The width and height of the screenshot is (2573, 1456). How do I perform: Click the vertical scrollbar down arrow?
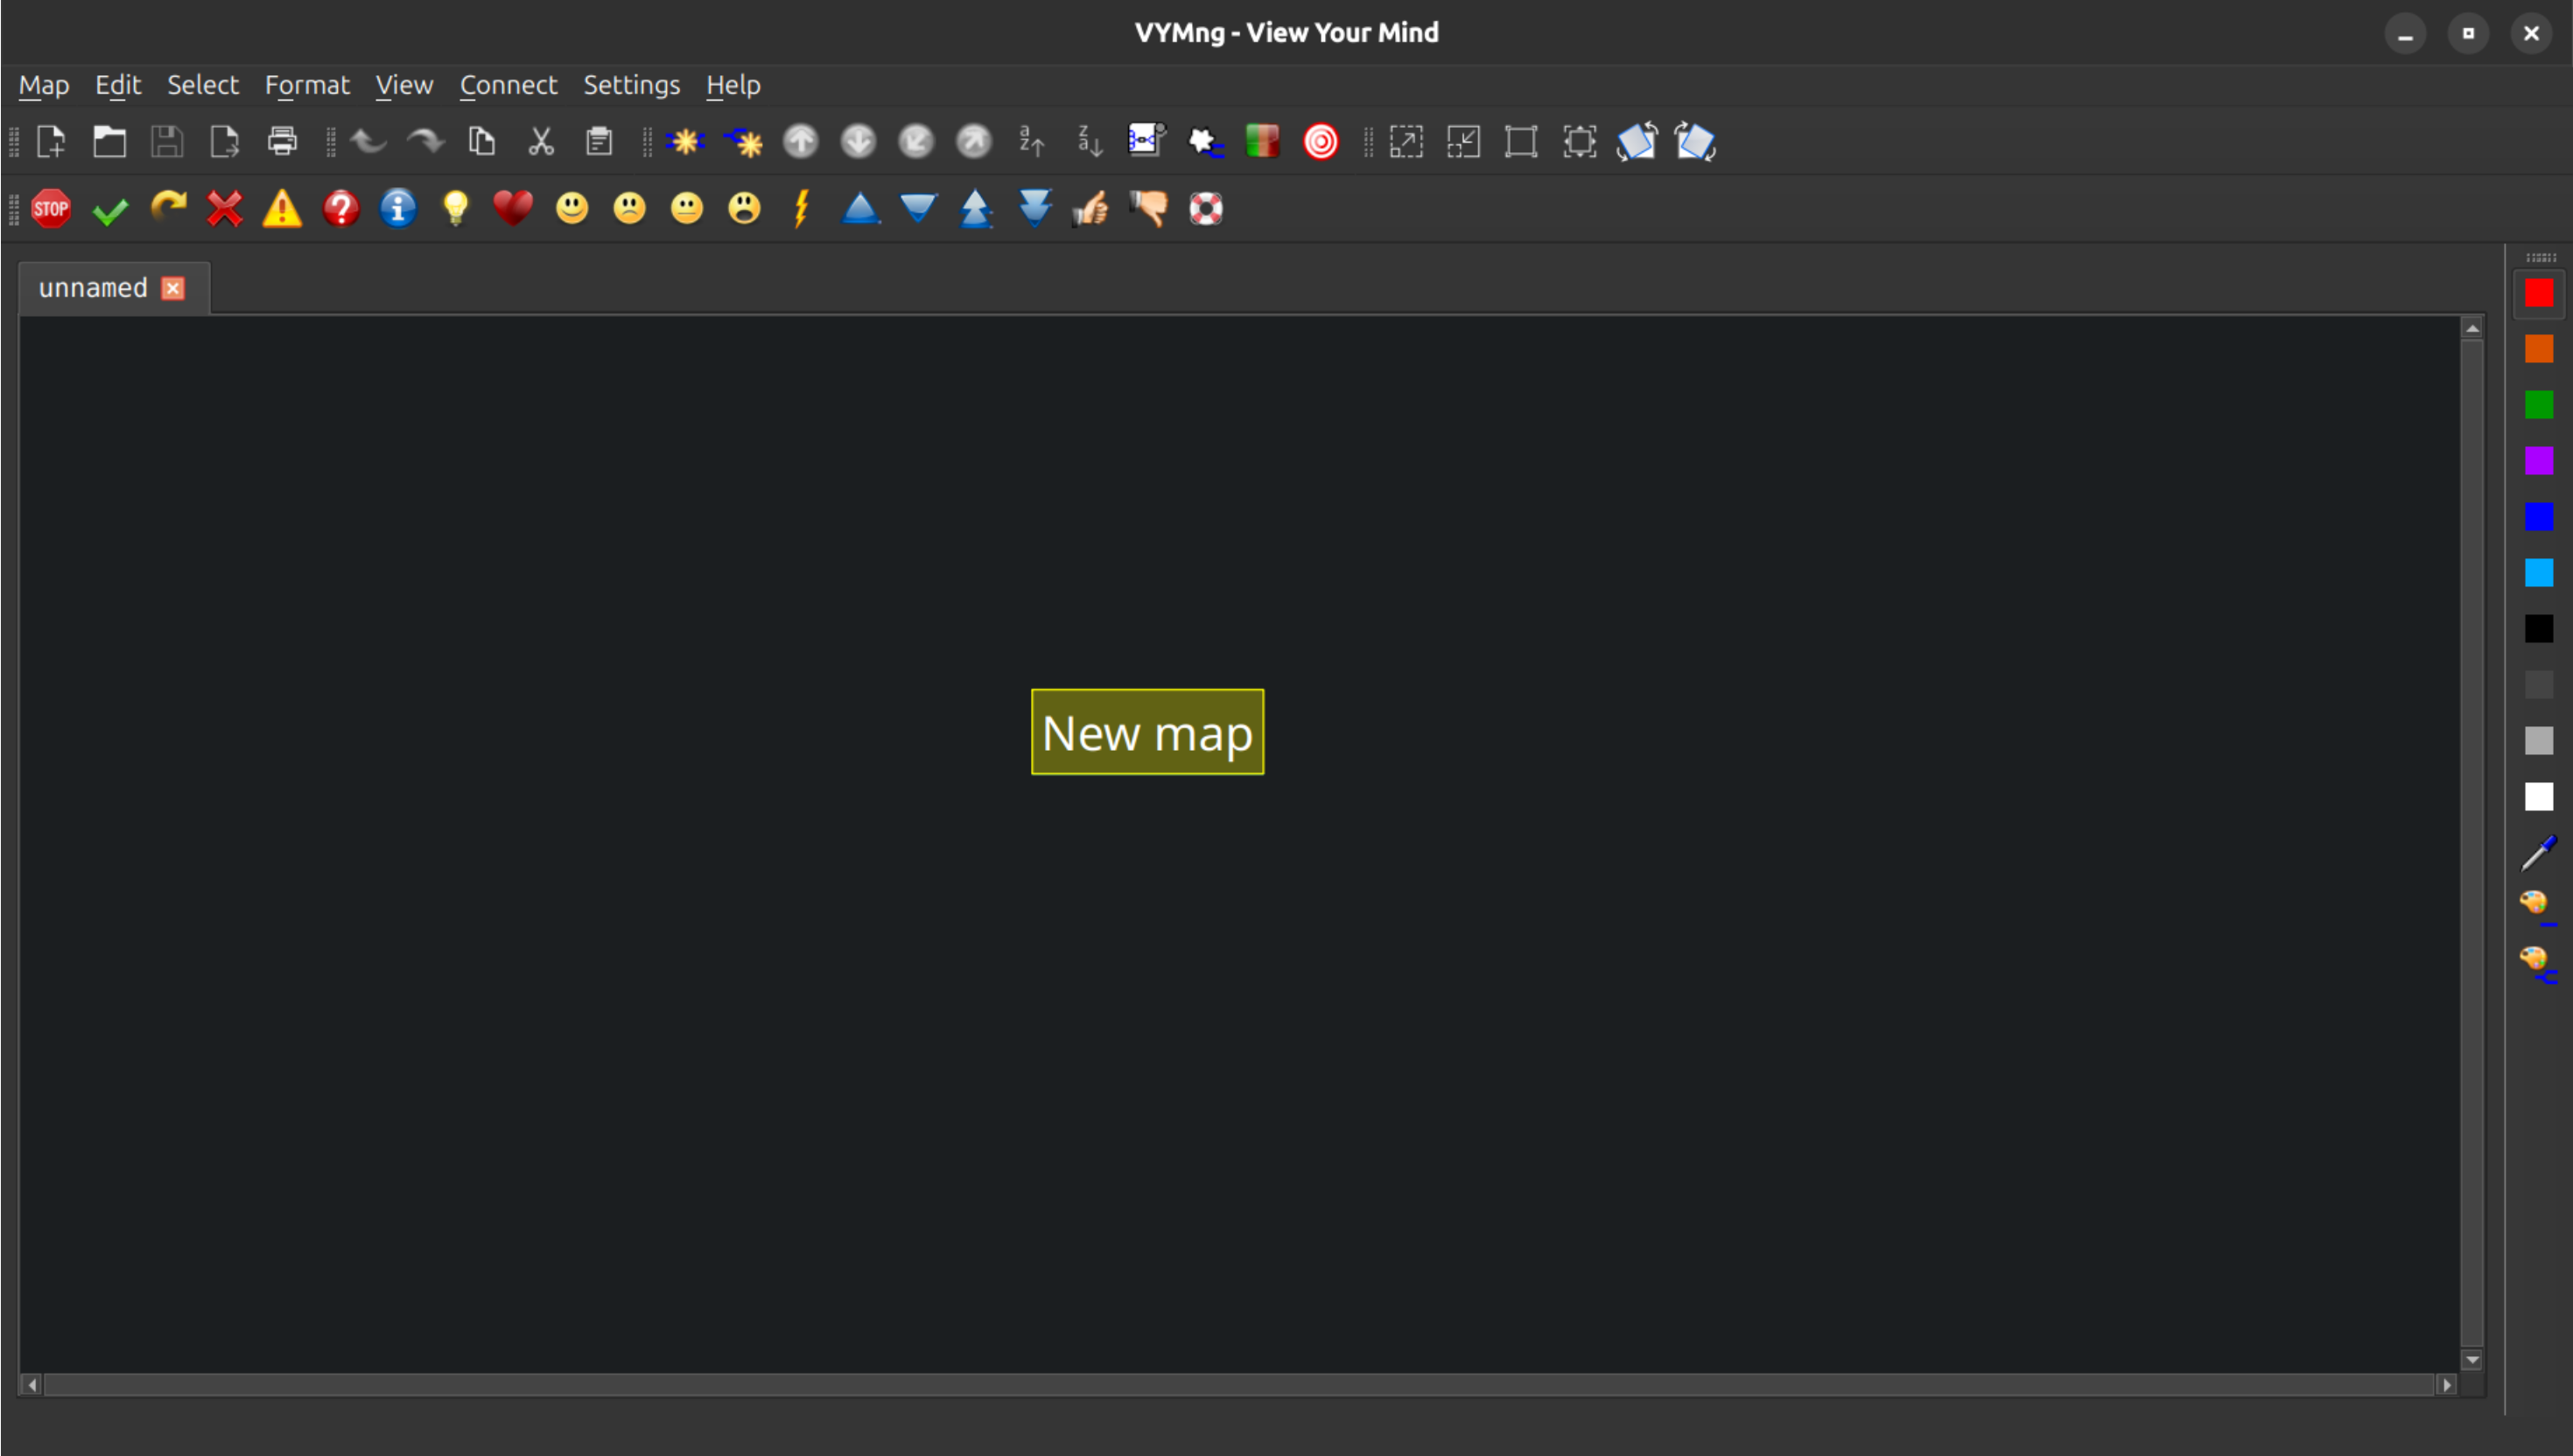[2472, 1360]
